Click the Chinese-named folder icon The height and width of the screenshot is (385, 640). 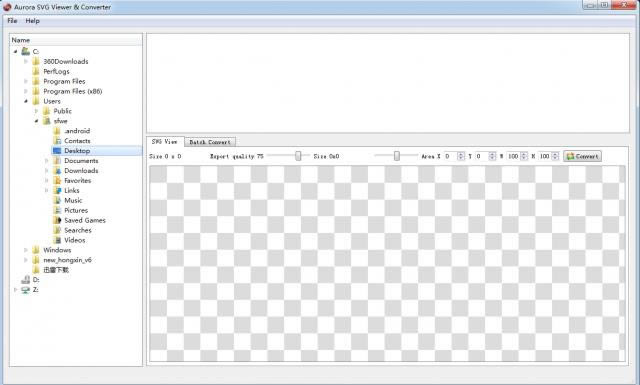[36, 270]
